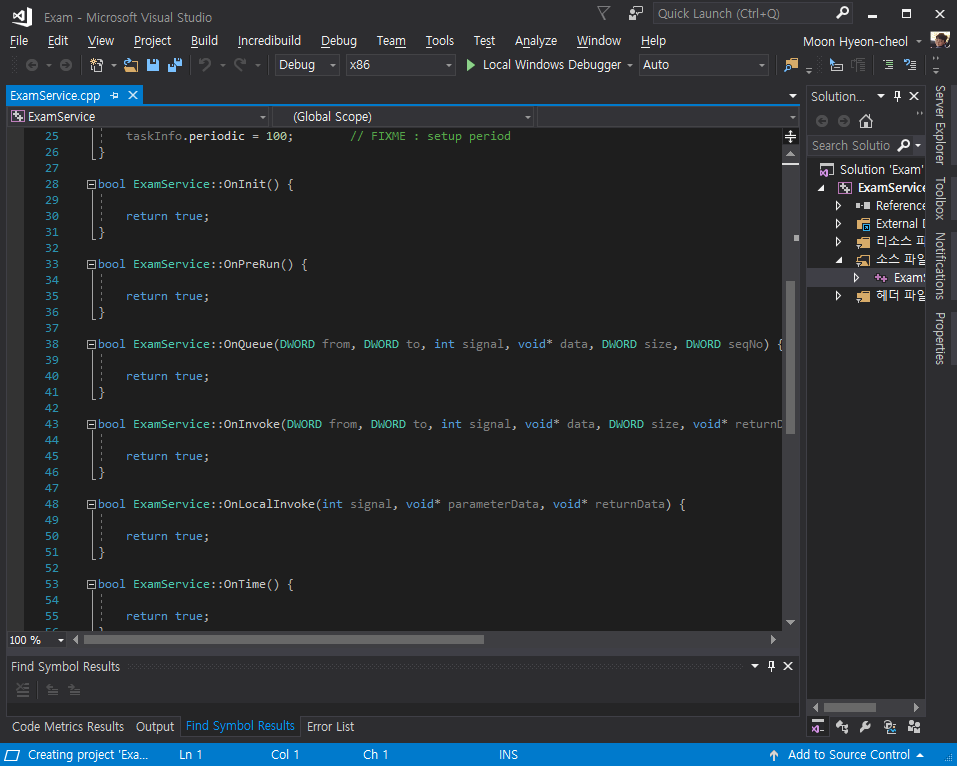Open the x86 platform dropdown
This screenshot has width=957, height=766.
point(400,65)
